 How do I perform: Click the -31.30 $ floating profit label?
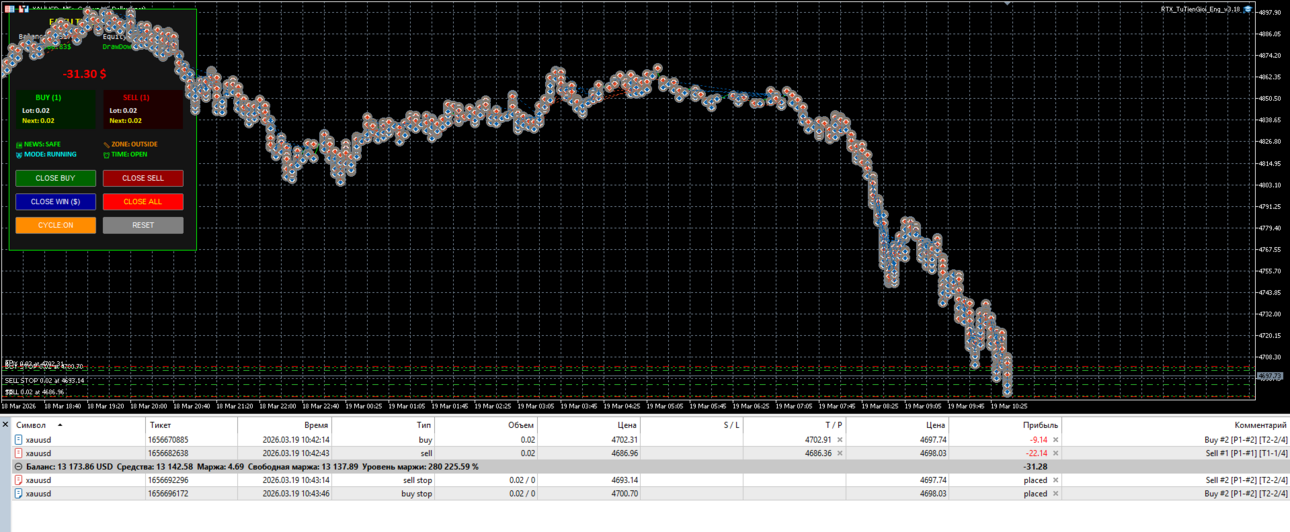[85, 74]
